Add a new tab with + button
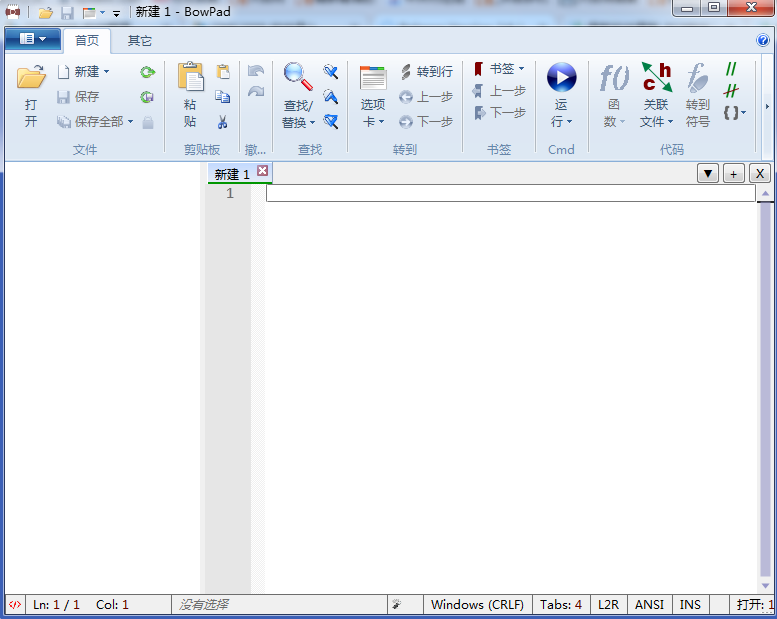 [733, 173]
